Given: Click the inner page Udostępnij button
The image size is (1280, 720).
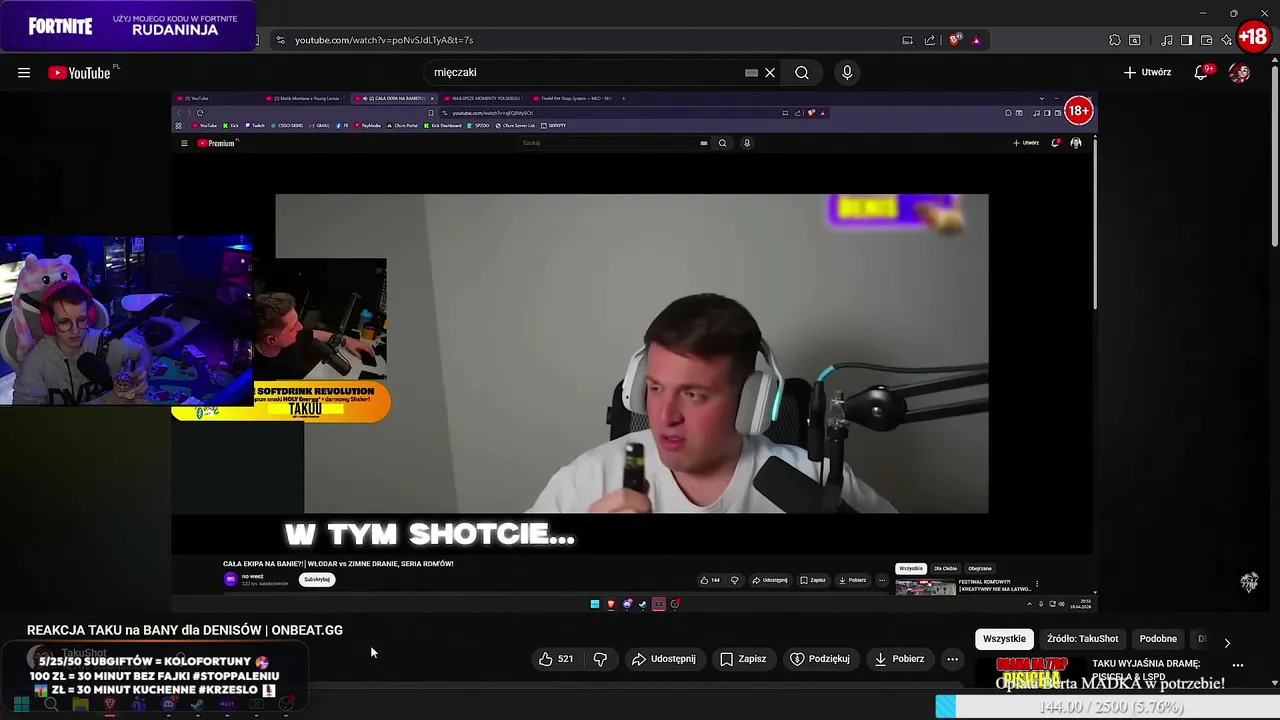Looking at the screenshot, I should (x=770, y=580).
